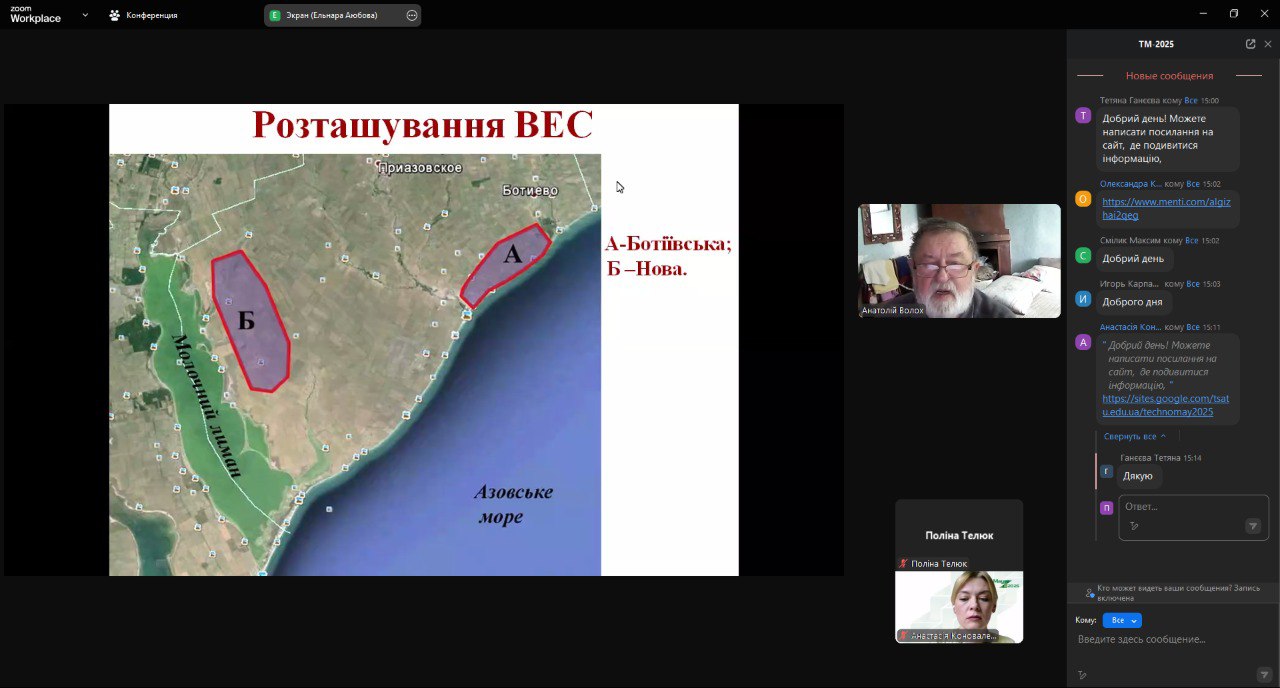Click the Добрий день message by Смілик
This screenshot has height=688, width=1280.
[x=1133, y=258]
